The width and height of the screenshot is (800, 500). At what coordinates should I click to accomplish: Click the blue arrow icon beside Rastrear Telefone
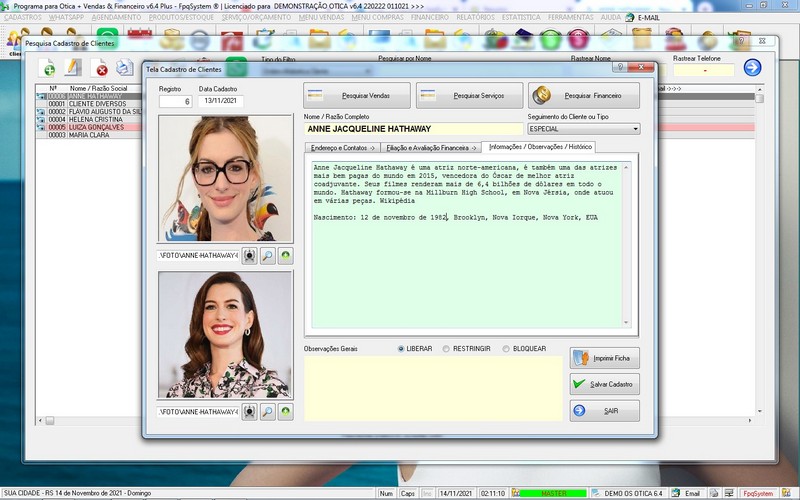pos(752,67)
